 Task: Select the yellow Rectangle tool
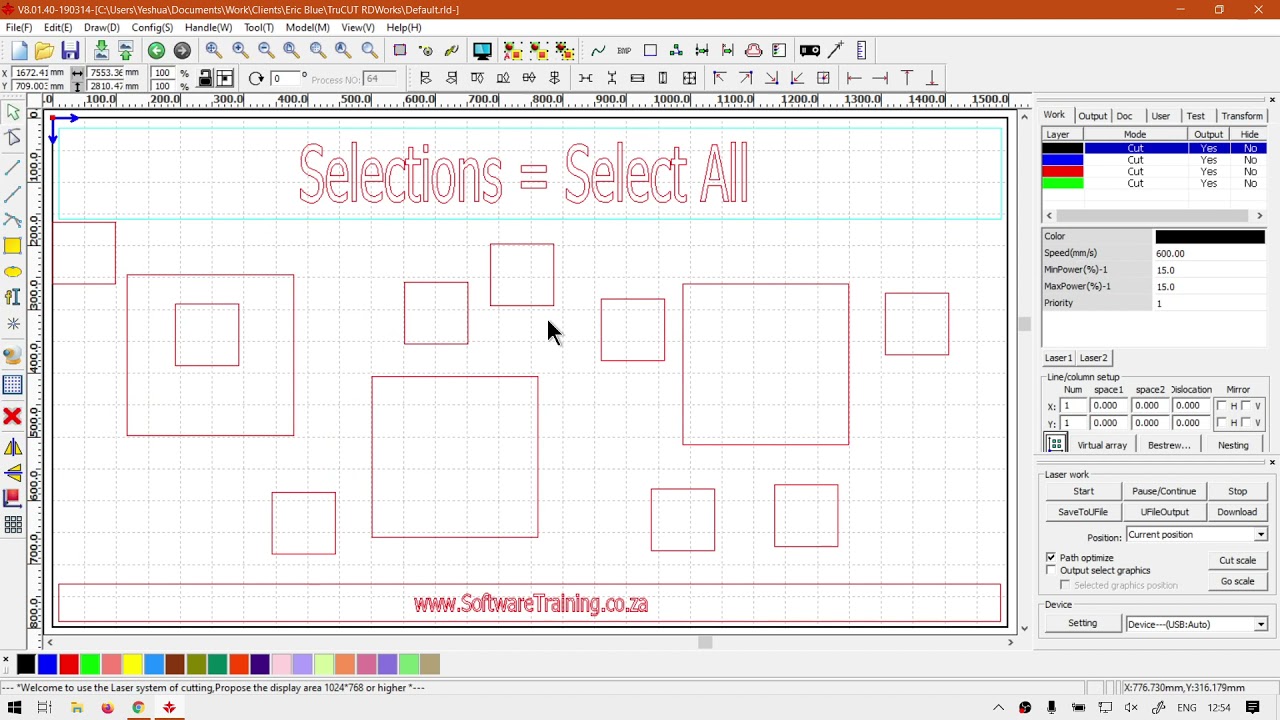coord(13,246)
